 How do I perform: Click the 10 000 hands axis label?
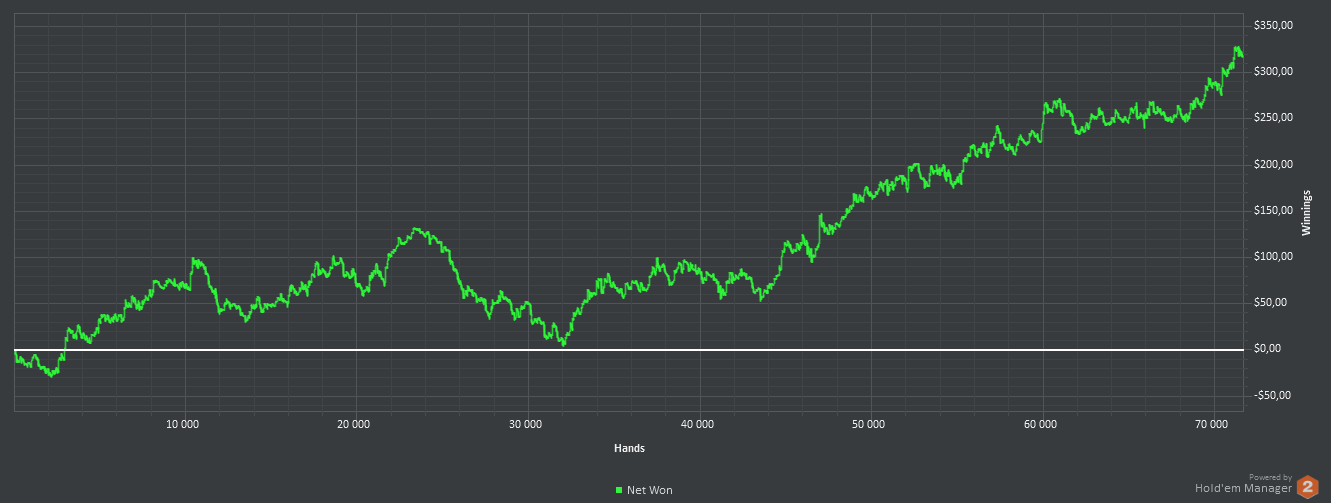[x=183, y=424]
